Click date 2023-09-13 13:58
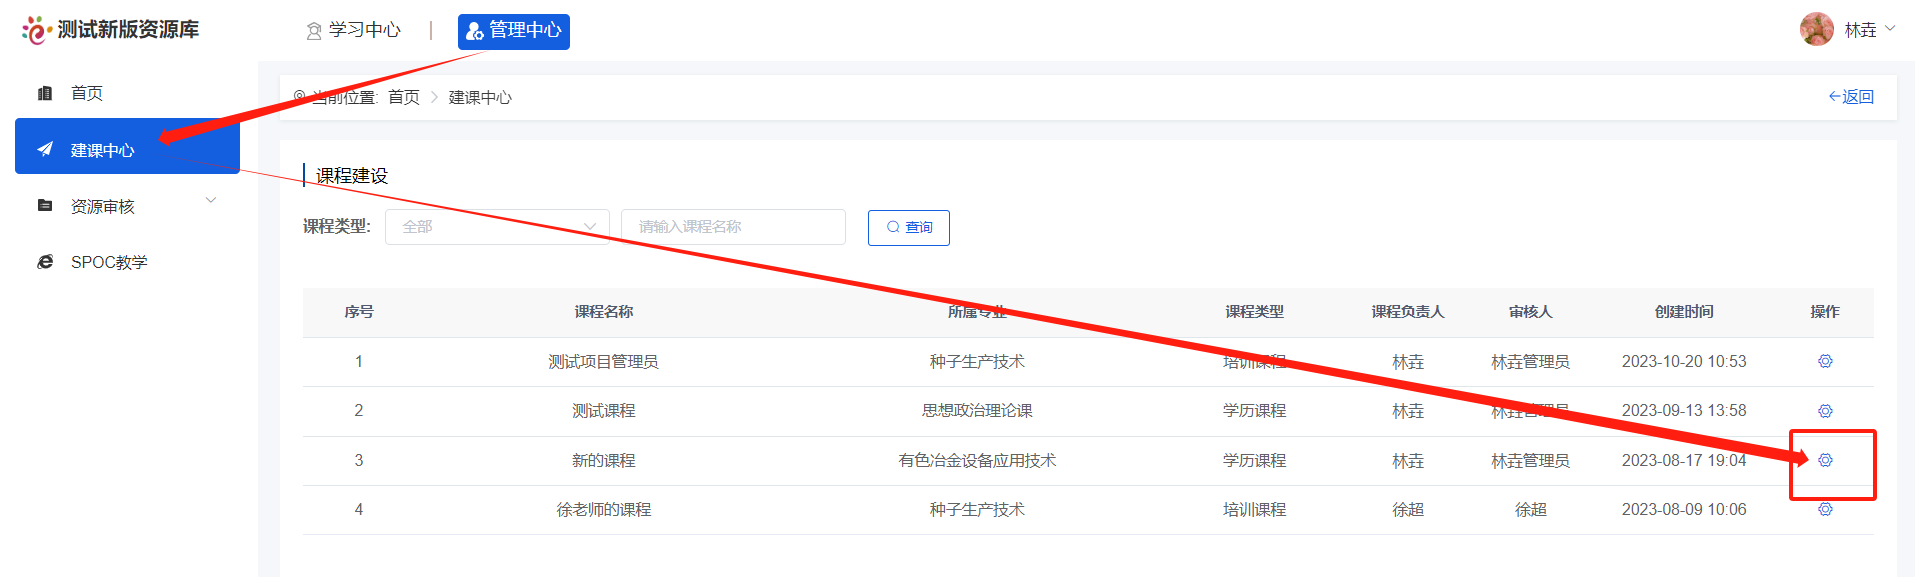This screenshot has width=1915, height=577. [x=1684, y=411]
